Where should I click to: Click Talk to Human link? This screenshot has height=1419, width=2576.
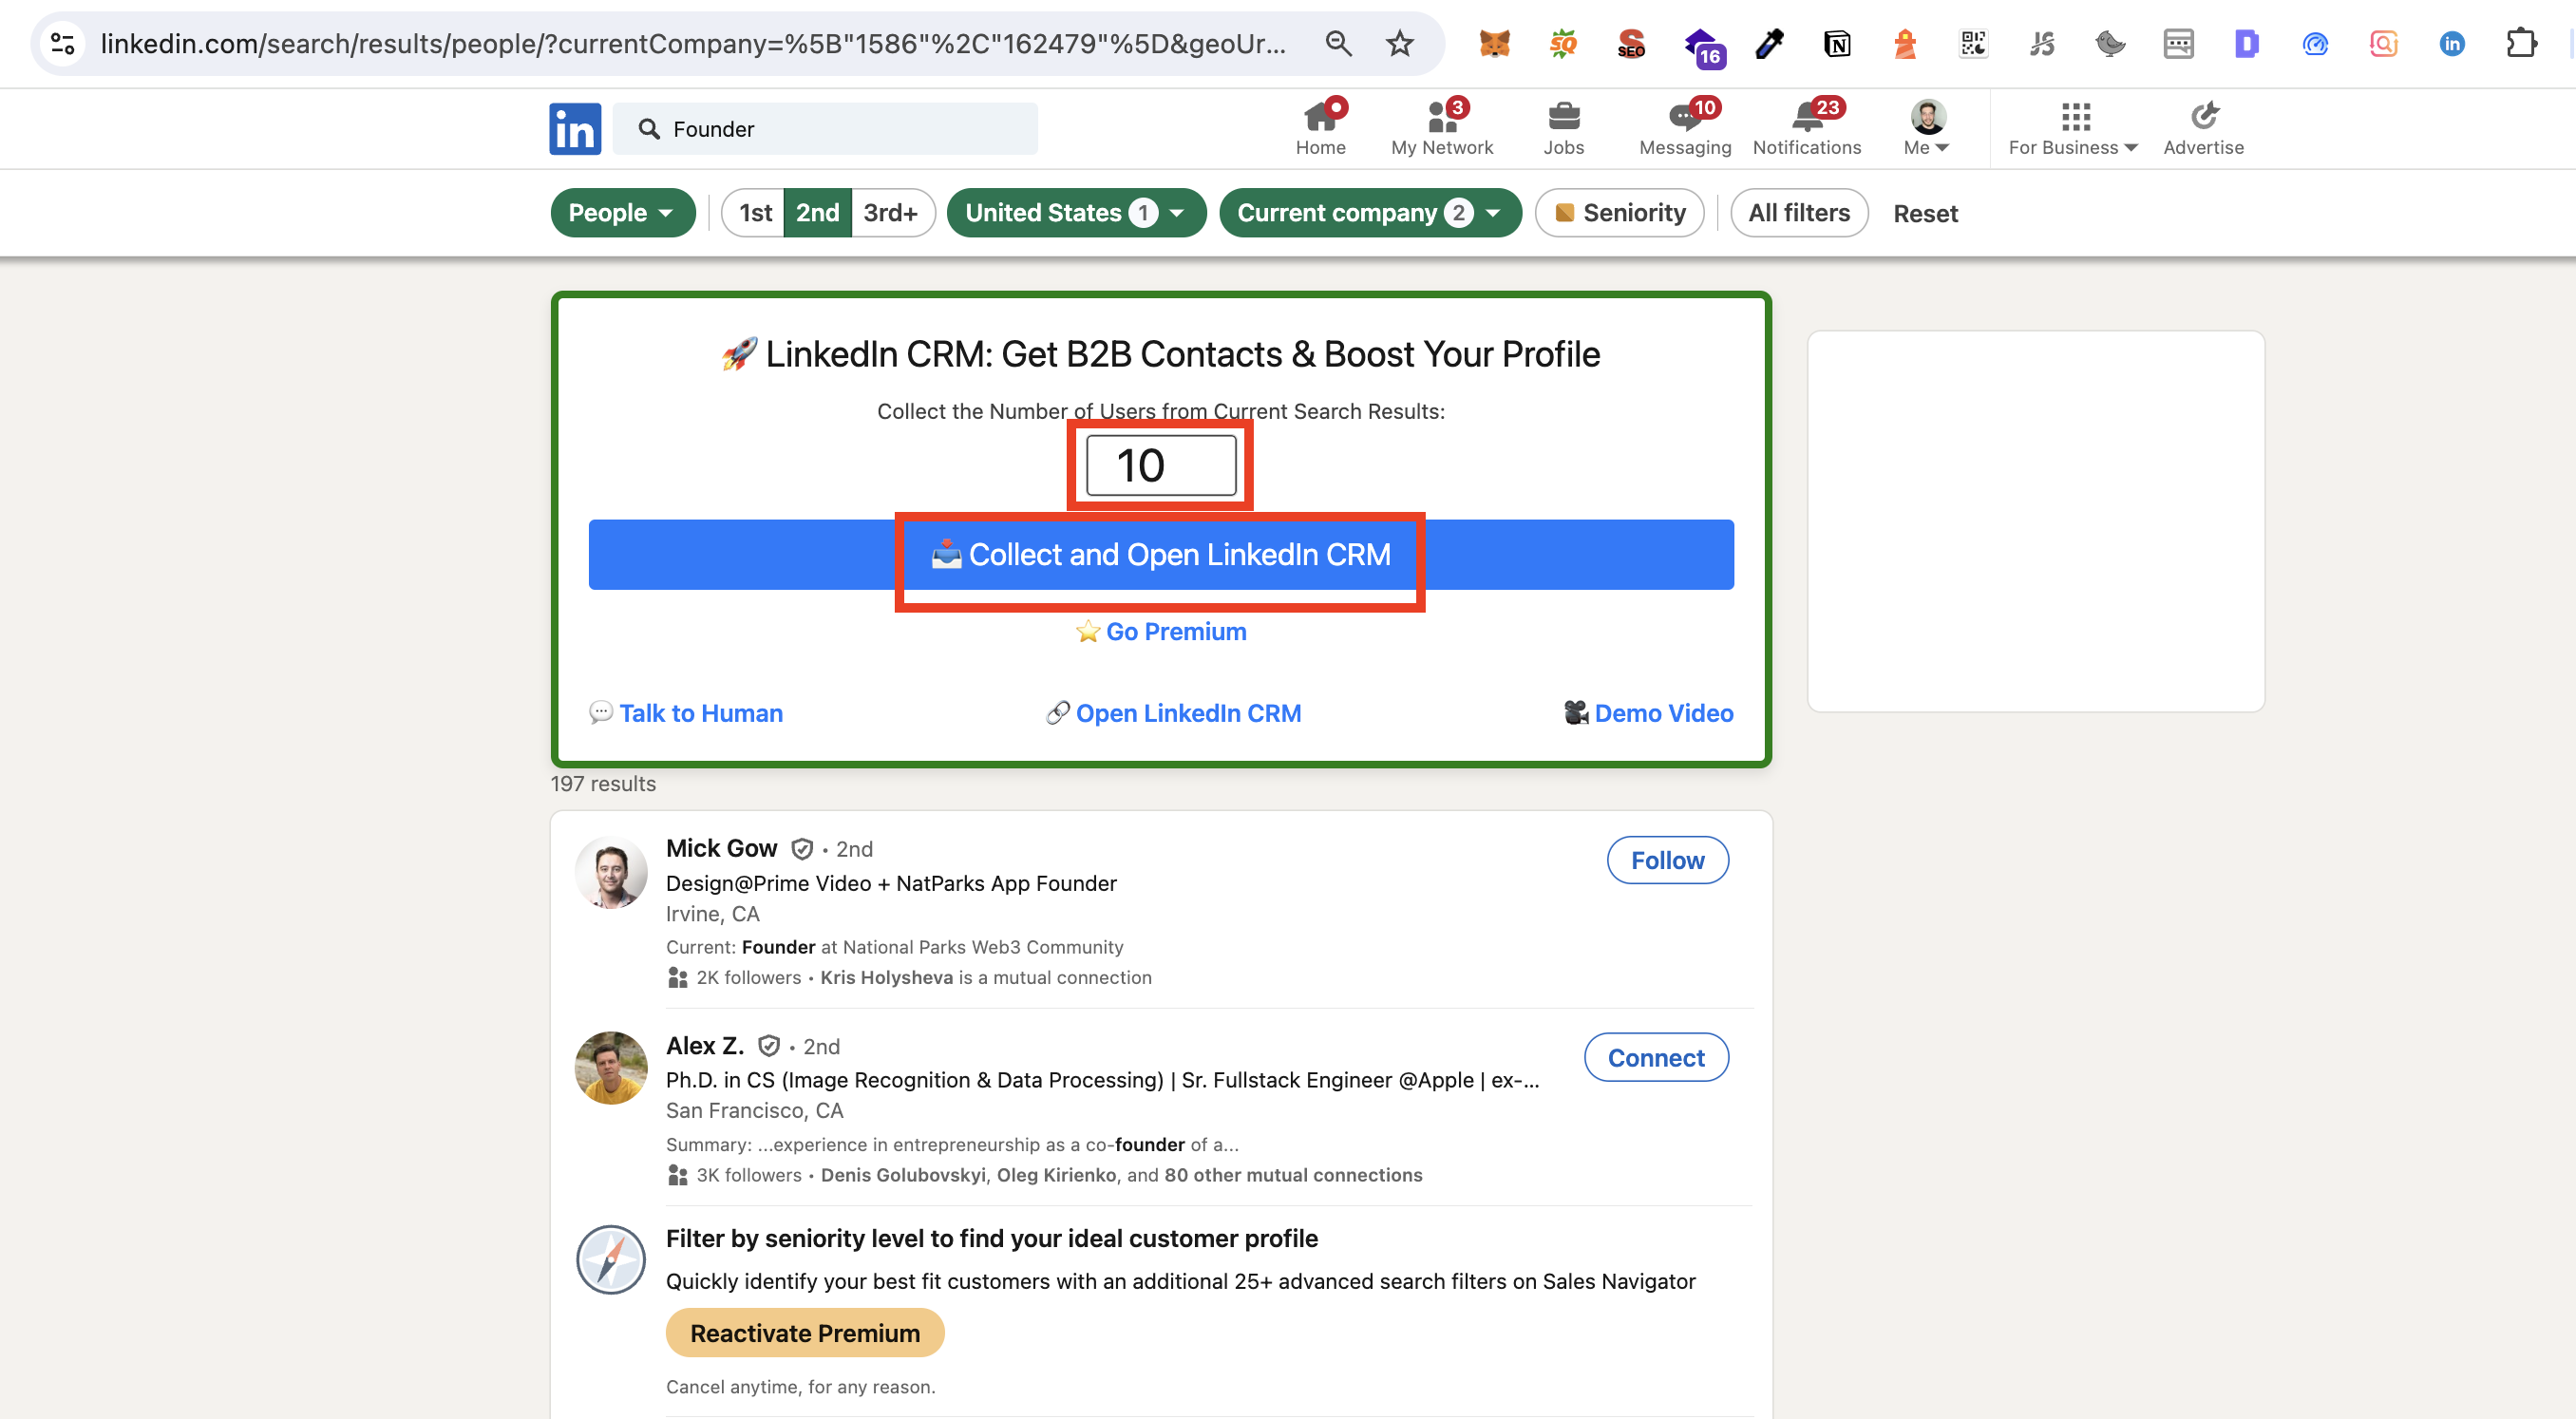point(686,714)
